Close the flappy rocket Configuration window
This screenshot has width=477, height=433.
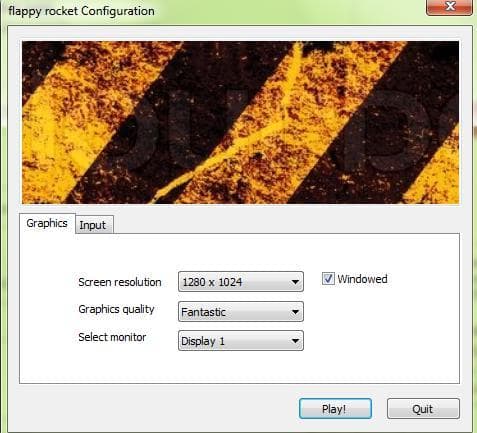(x=449, y=7)
